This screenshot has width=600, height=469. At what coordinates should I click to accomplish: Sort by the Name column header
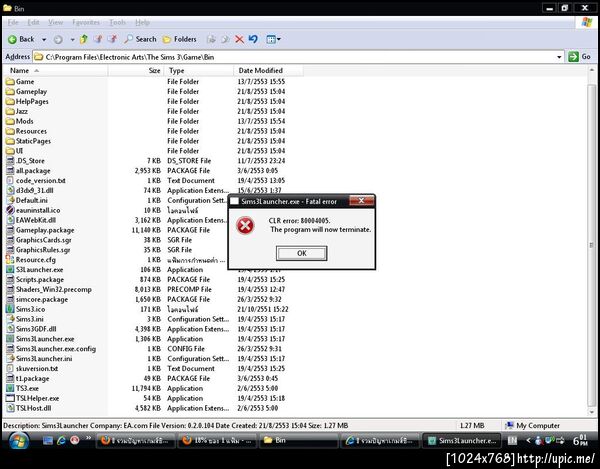pyautogui.click(x=55, y=70)
